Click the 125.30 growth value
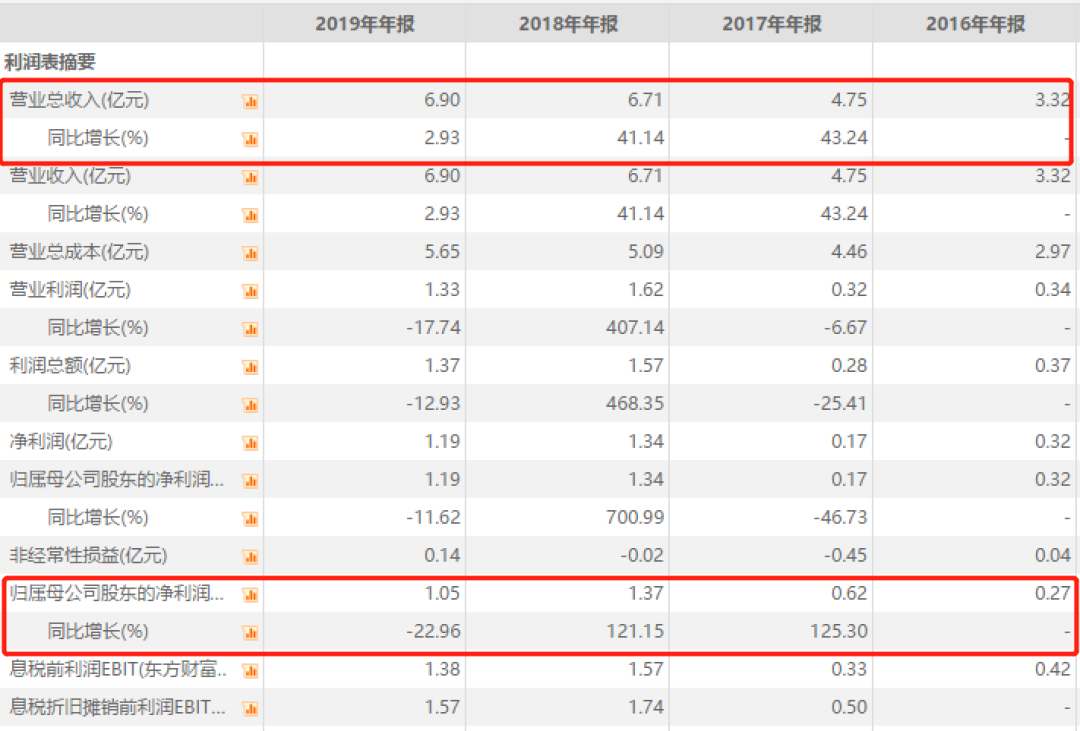Screen dimensions: 1080x731 [838, 630]
